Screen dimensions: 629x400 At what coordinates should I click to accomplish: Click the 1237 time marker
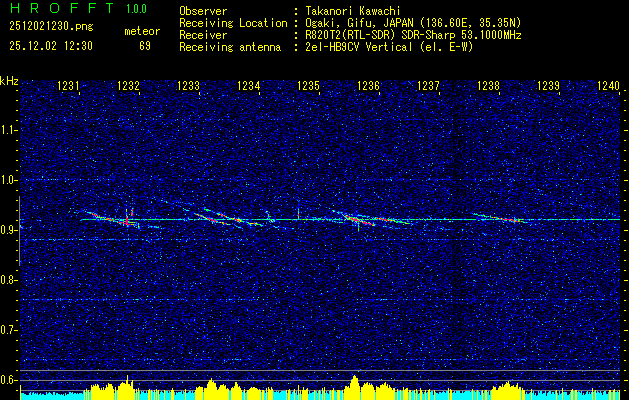(428, 85)
